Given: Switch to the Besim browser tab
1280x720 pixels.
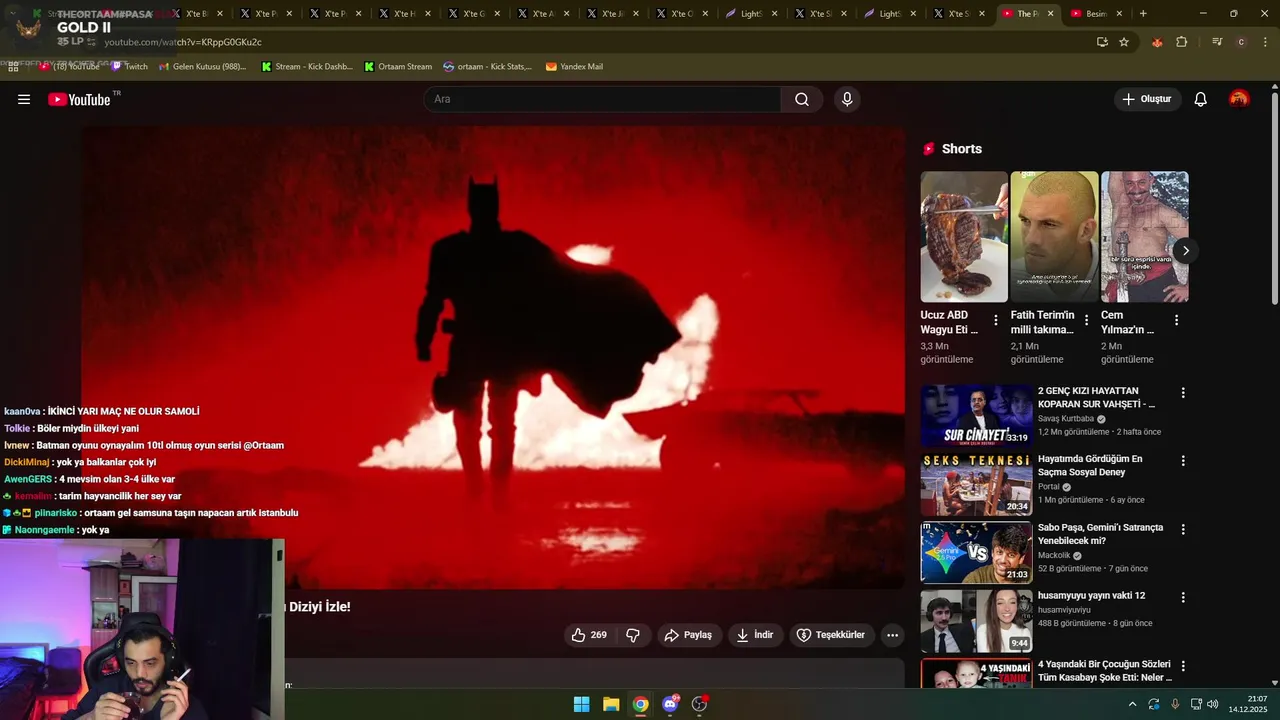Looking at the screenshot, I should pos(1096,14).
